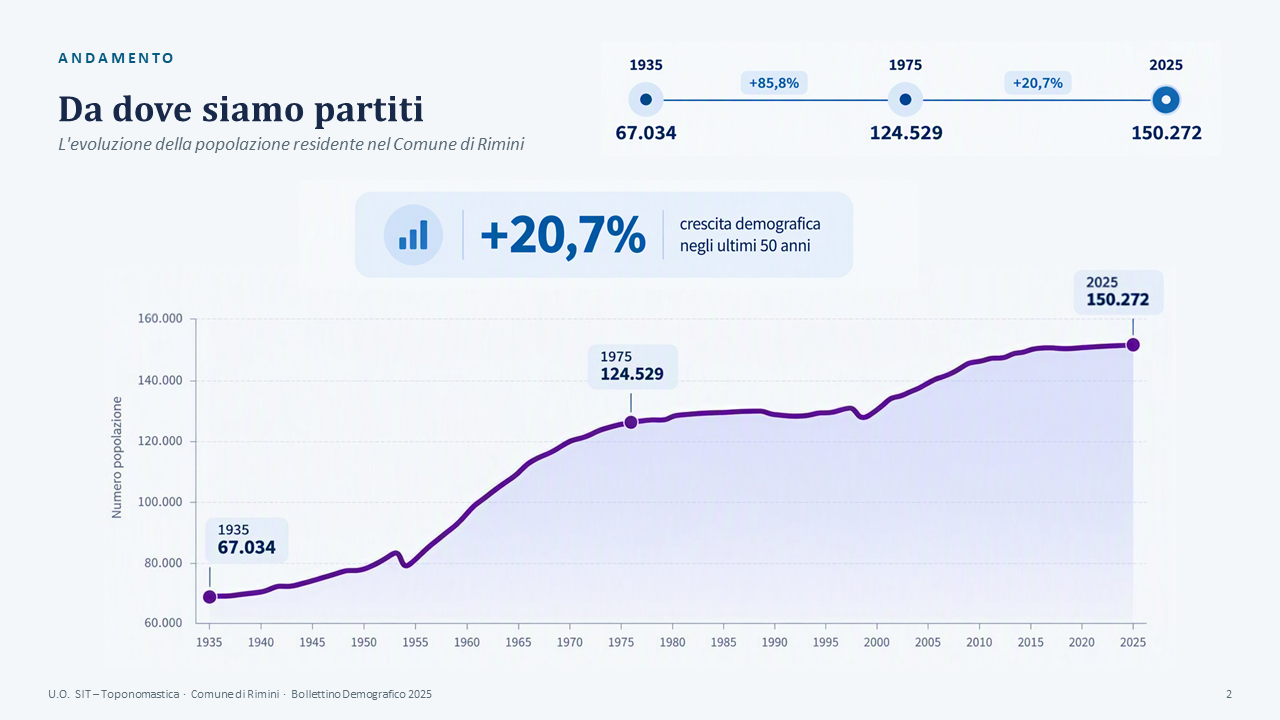
Task: Click the 160.000 y-axis label
Action: pyautogui.click(x=160, y=319)
